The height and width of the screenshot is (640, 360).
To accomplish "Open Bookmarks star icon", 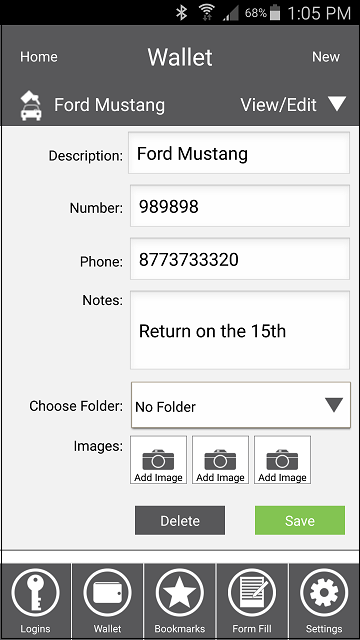I will click(x=180, y=593).
